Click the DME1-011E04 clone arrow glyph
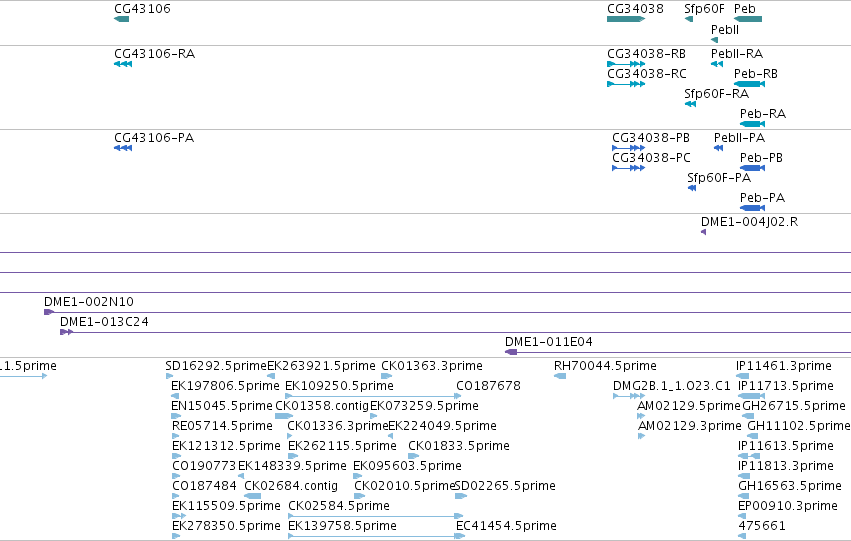Screen dimensions: 851x541 tap(511, 352)
